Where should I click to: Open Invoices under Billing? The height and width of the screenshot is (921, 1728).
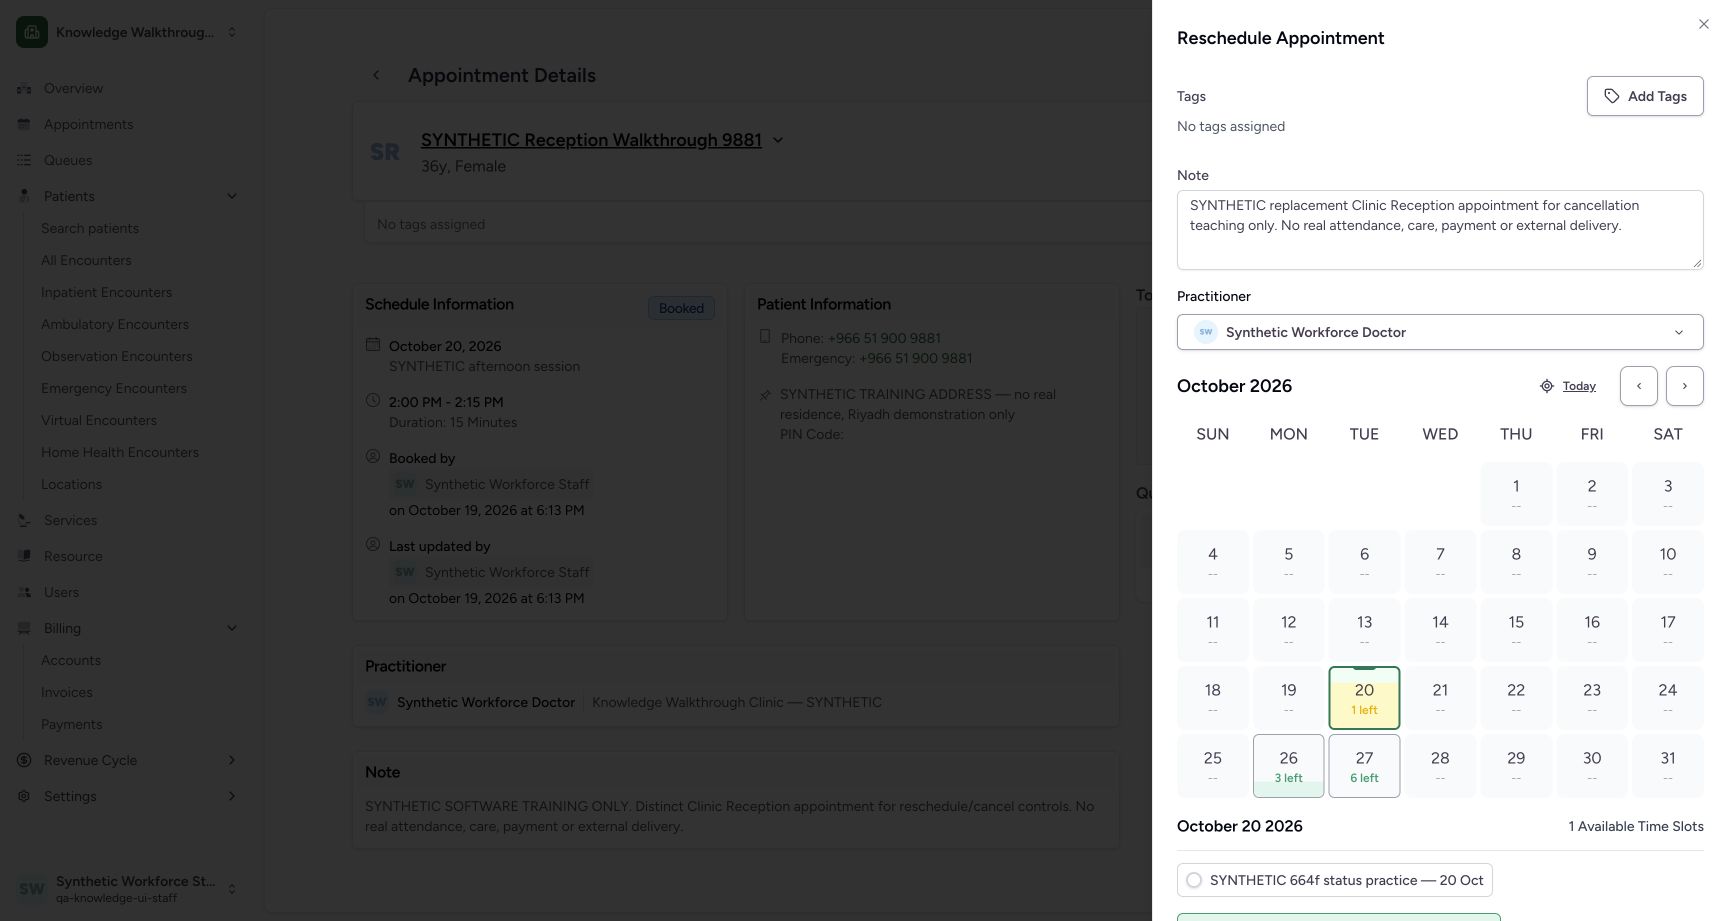coord(67,692)
